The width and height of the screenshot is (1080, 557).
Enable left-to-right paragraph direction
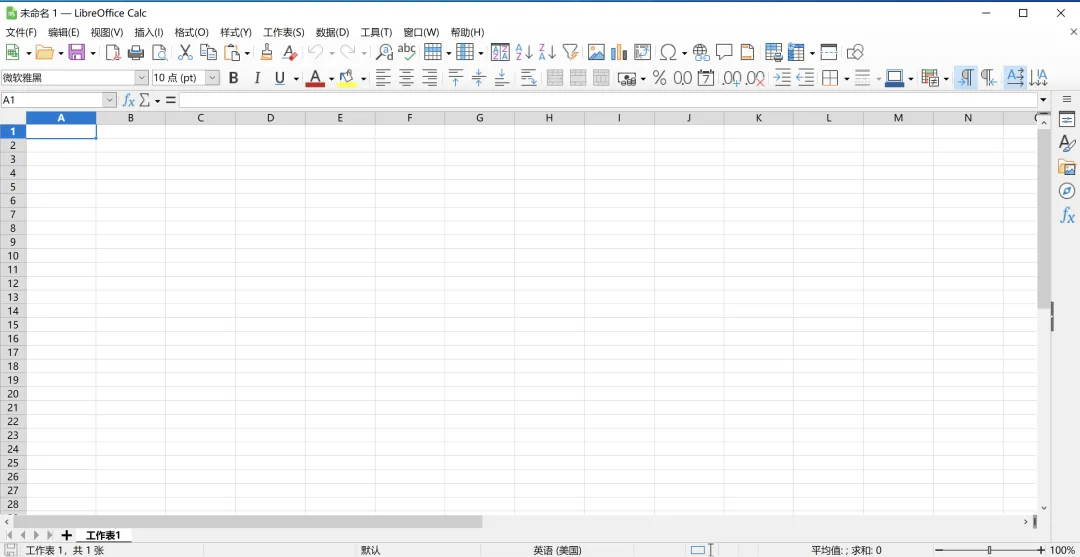click(966, 78)
